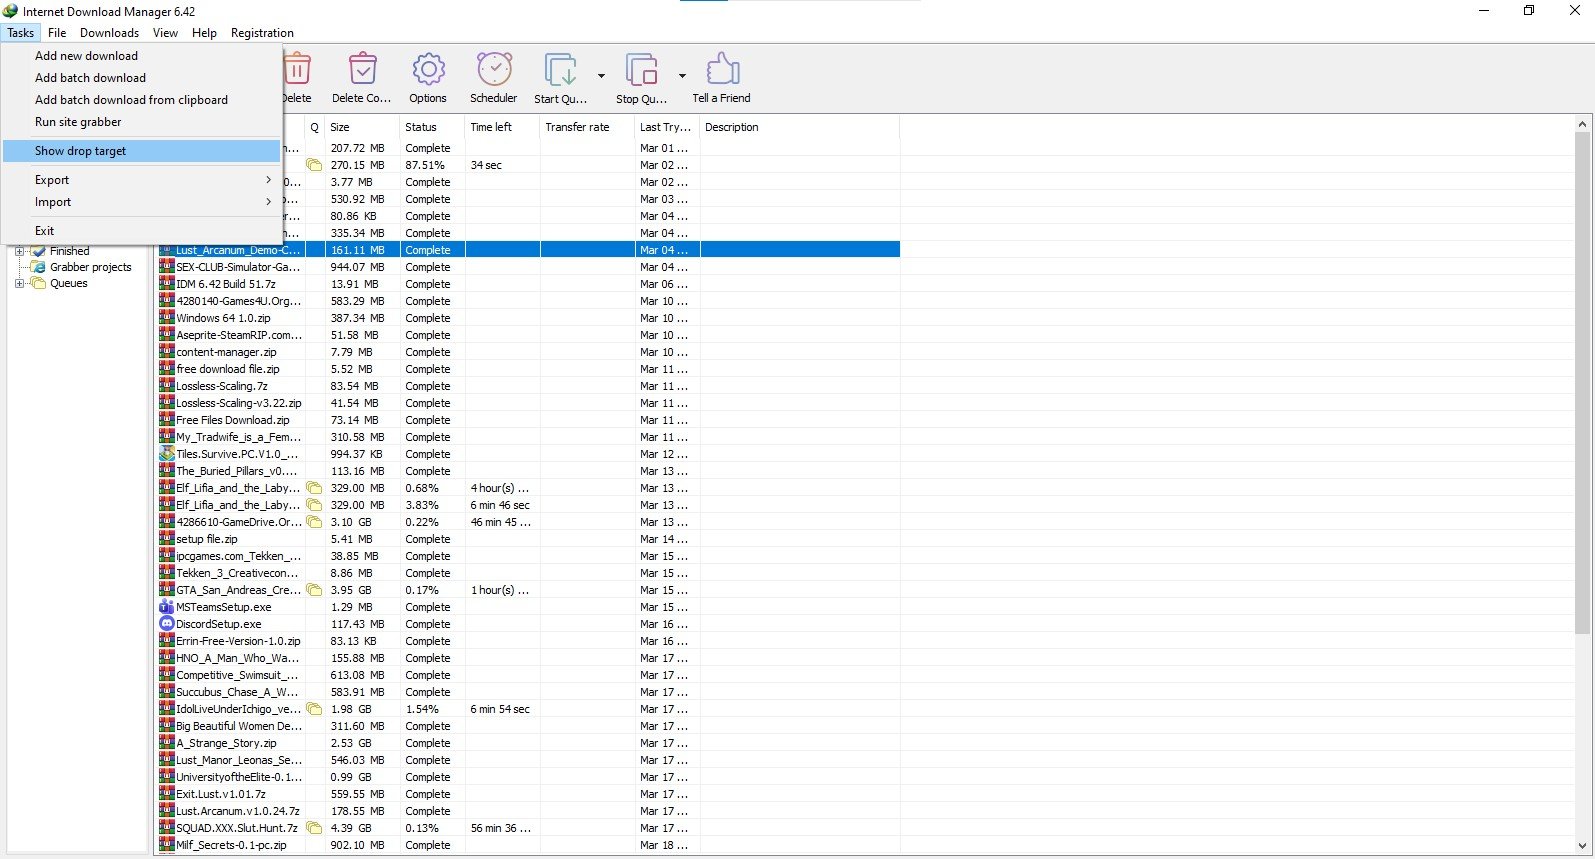1595x859 pixels.
Task: Open the Downloads menu in menu bar
Action: click(x=109, y=33)
